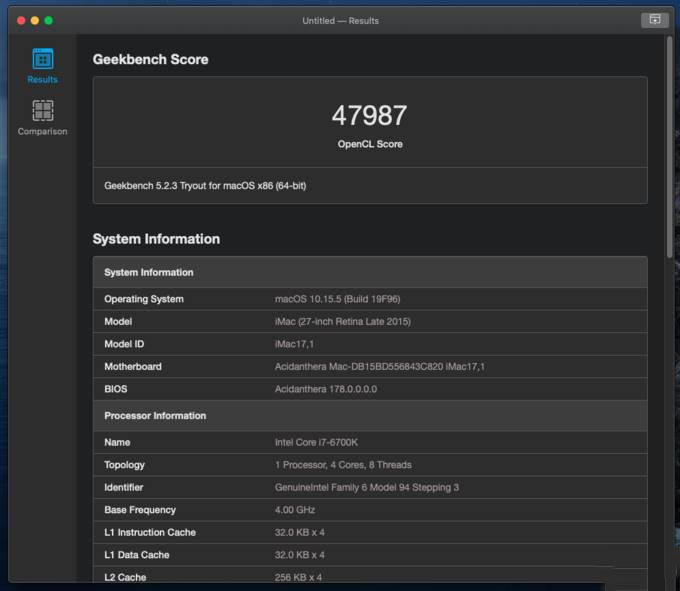
Task: Click the yellow minimize window button
Action: 35,20
